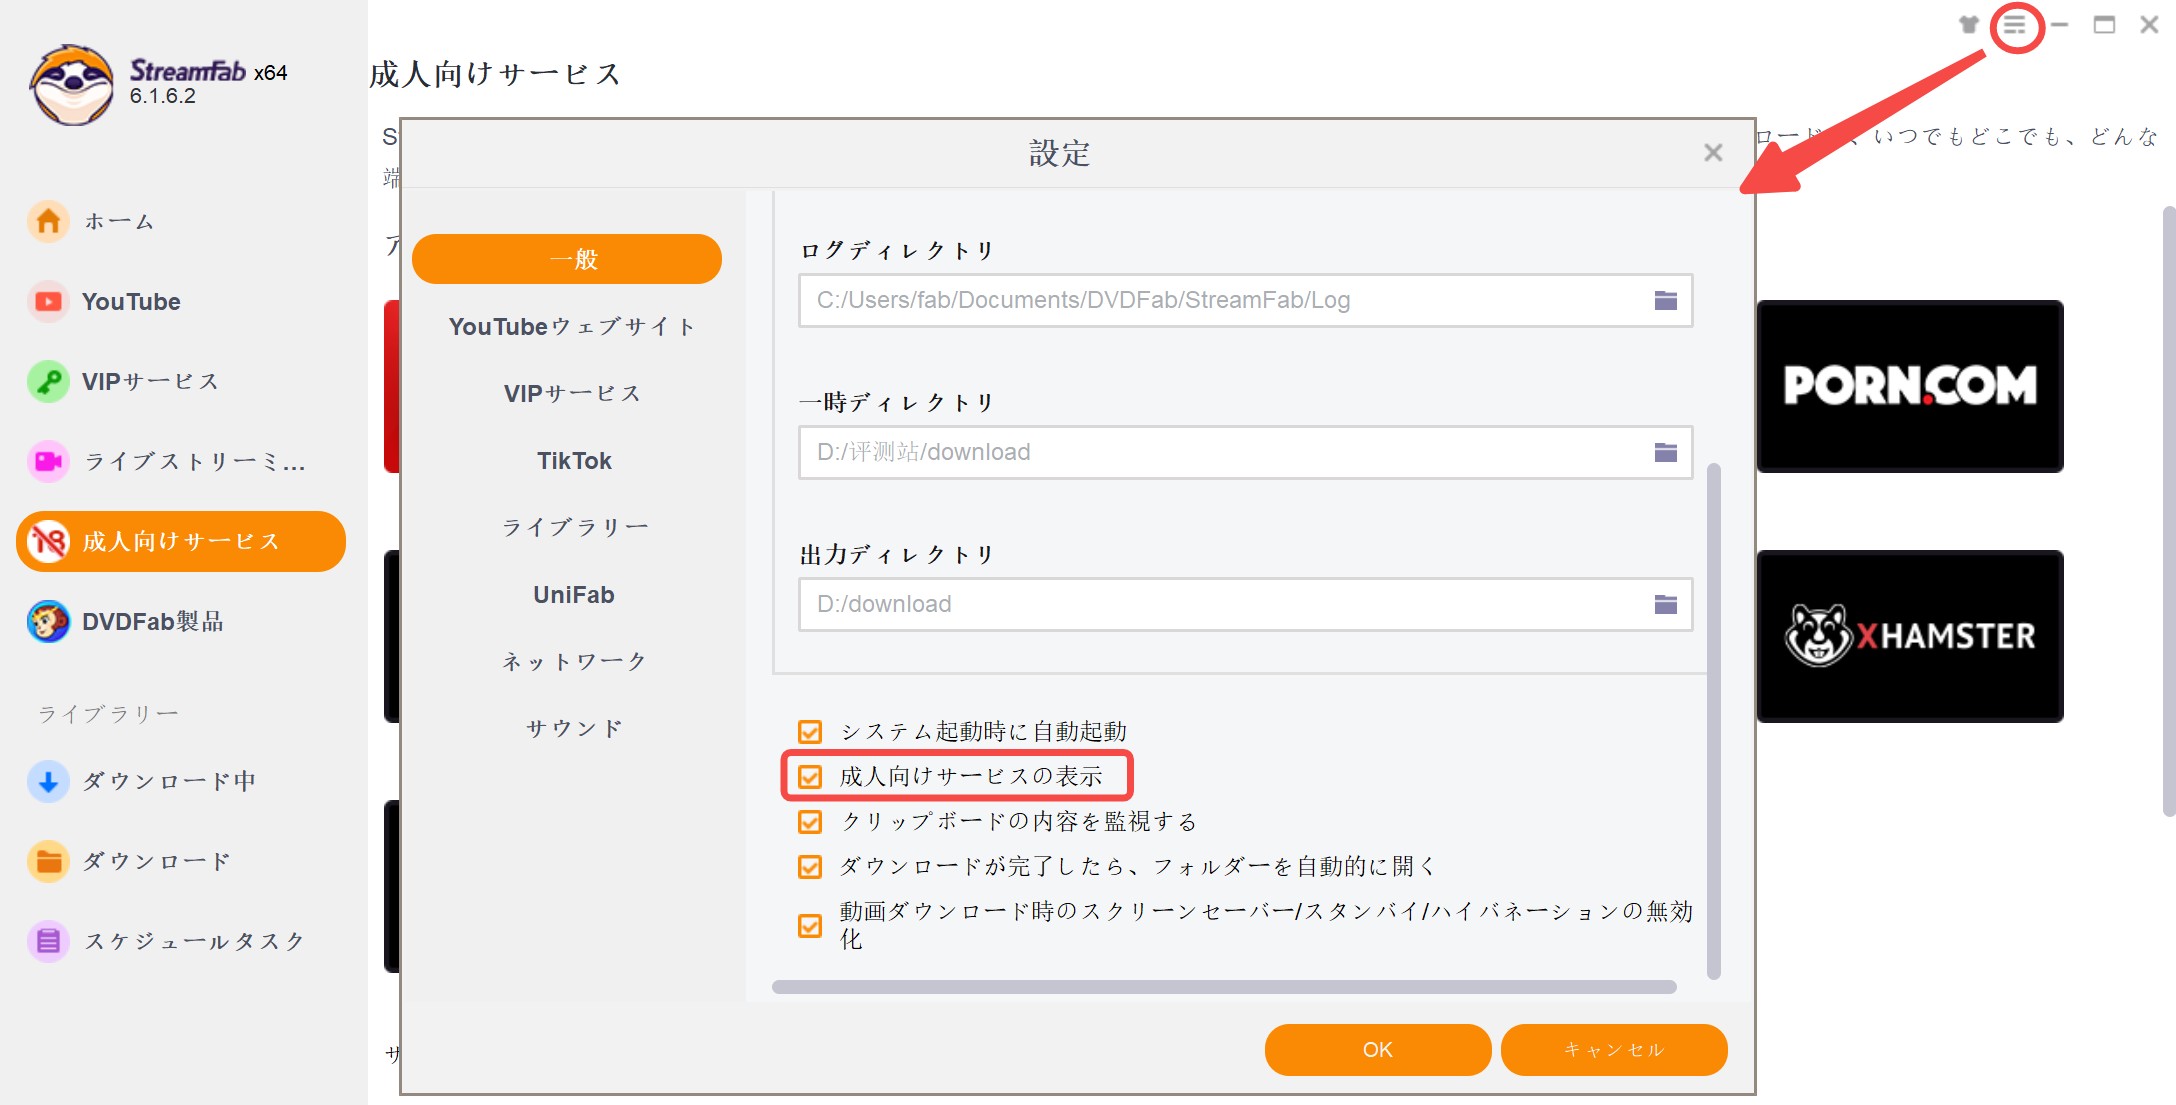
Task: Click the 出力ディレクトリ path field
Action: point(1245,604)
